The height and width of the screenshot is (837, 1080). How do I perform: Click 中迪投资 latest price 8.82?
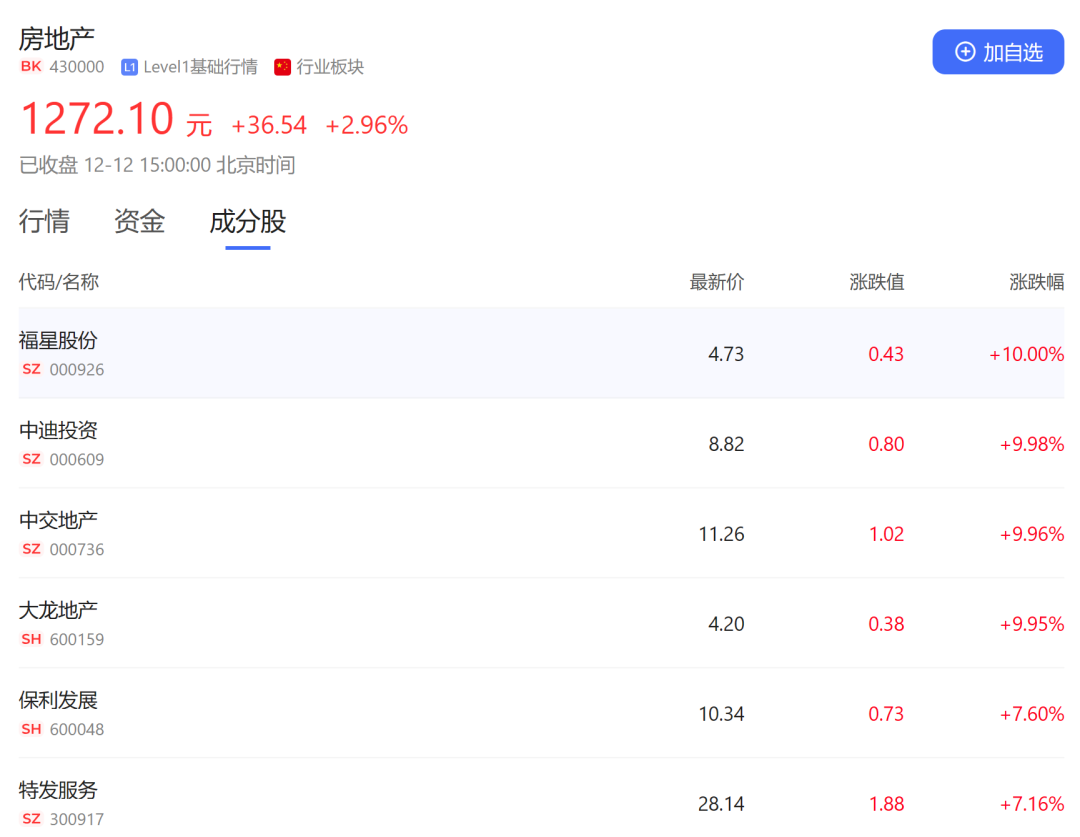pos(726,444)
